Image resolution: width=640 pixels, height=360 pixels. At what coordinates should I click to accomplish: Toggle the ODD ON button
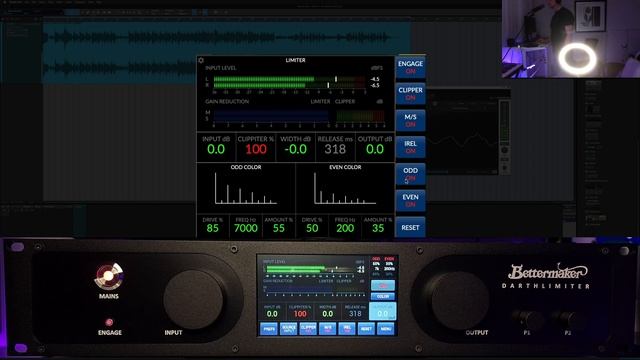pyautogui.click(x=410, y=174)
